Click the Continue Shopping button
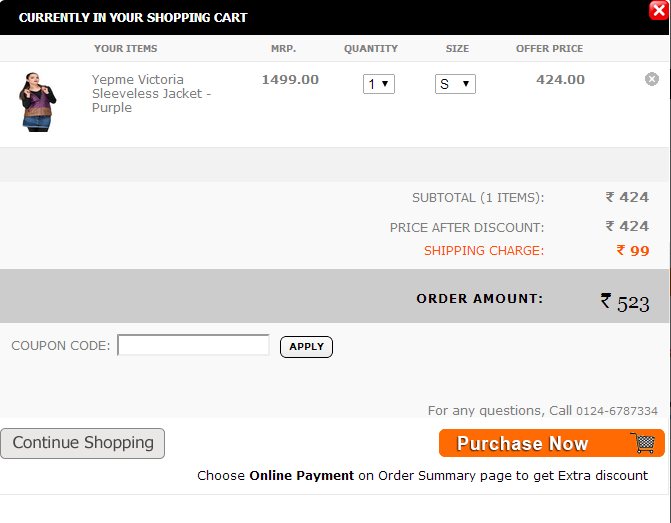This screenshot has width=671, height=523. coord(83,443)
